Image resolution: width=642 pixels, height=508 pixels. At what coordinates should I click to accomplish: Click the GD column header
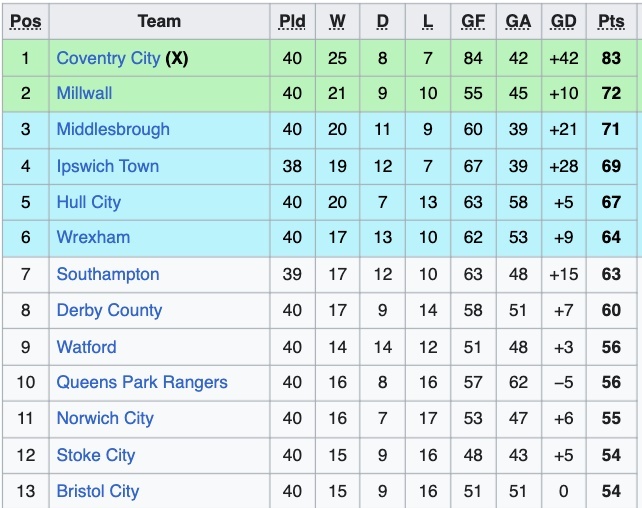pyautogui.click(x=564, y=21)
